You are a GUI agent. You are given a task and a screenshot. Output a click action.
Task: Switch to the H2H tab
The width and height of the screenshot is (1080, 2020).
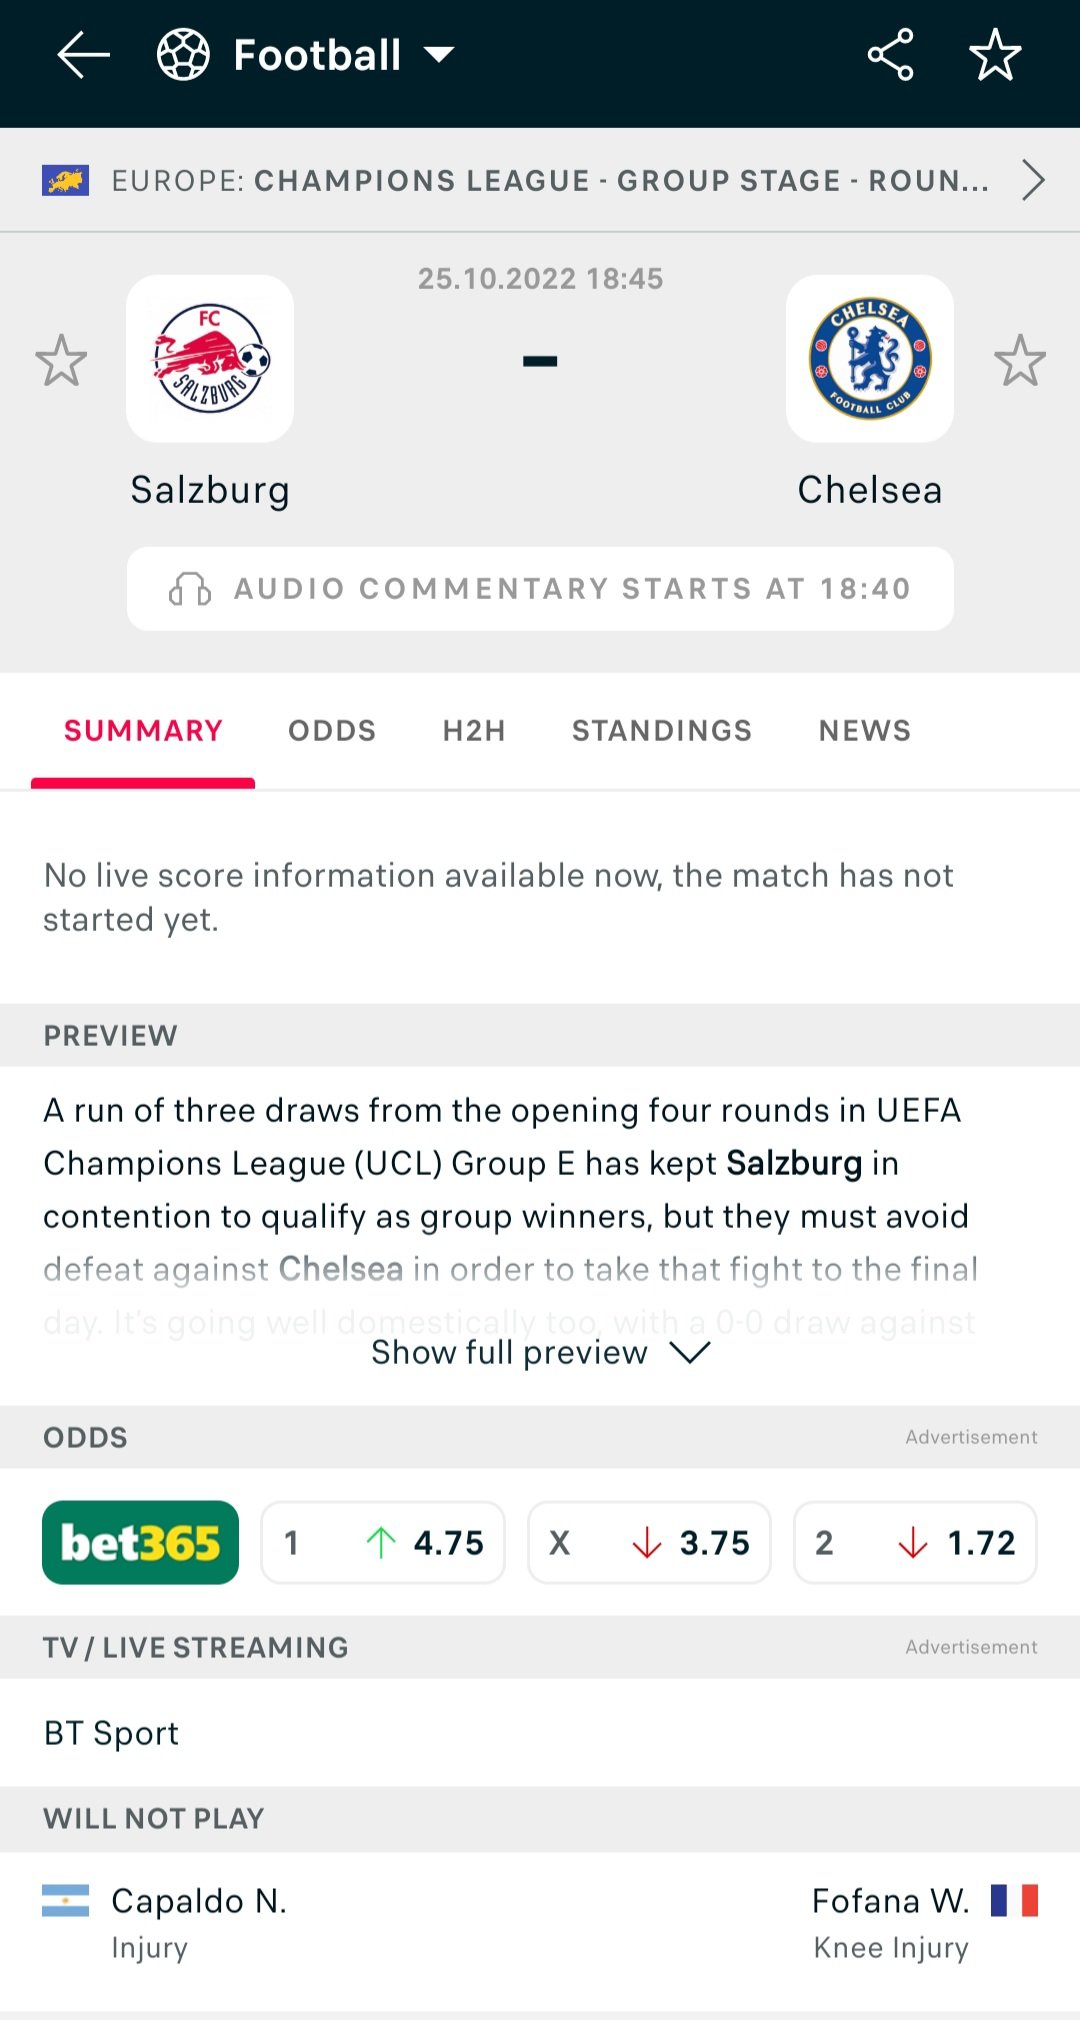click(x=474, y=731)
